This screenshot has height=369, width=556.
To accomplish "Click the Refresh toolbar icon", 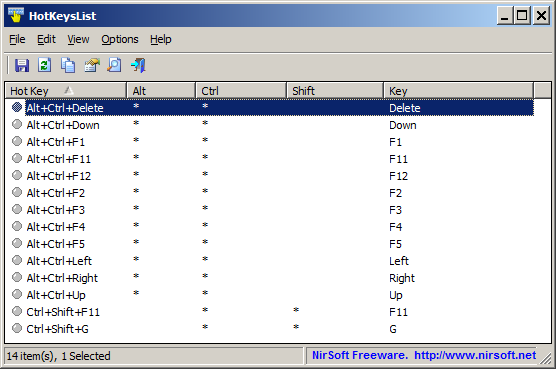I will (45, 66).
